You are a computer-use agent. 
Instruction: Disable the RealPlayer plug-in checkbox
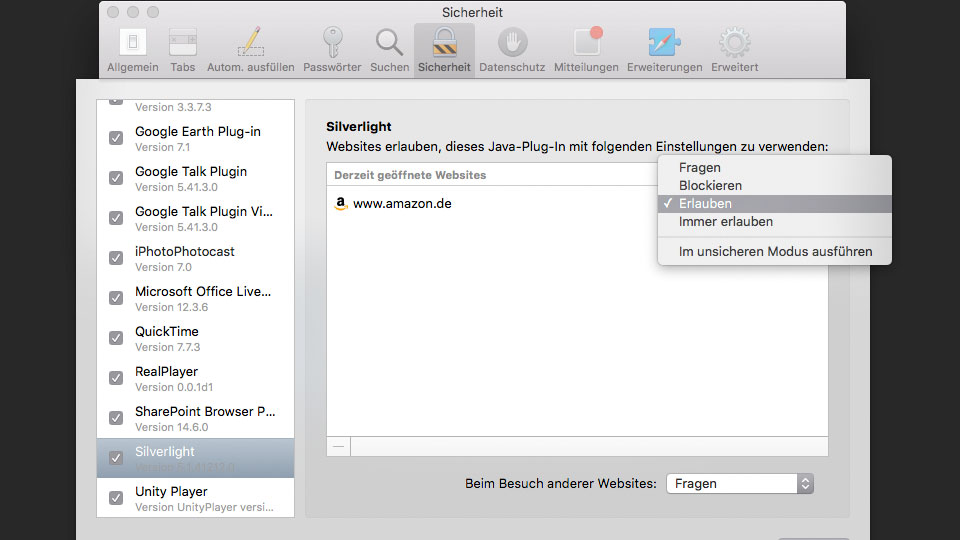click(x=116, y=378)
